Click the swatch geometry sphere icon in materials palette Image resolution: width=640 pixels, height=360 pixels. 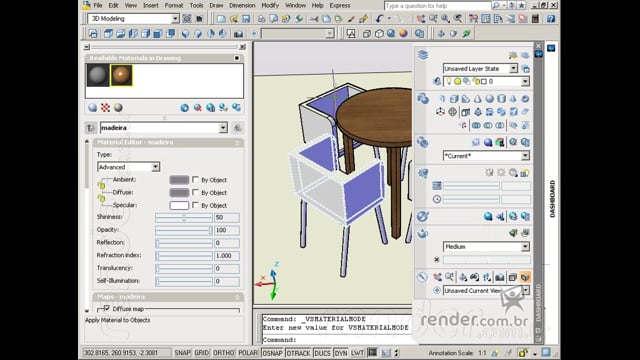[x=93, y=108]
